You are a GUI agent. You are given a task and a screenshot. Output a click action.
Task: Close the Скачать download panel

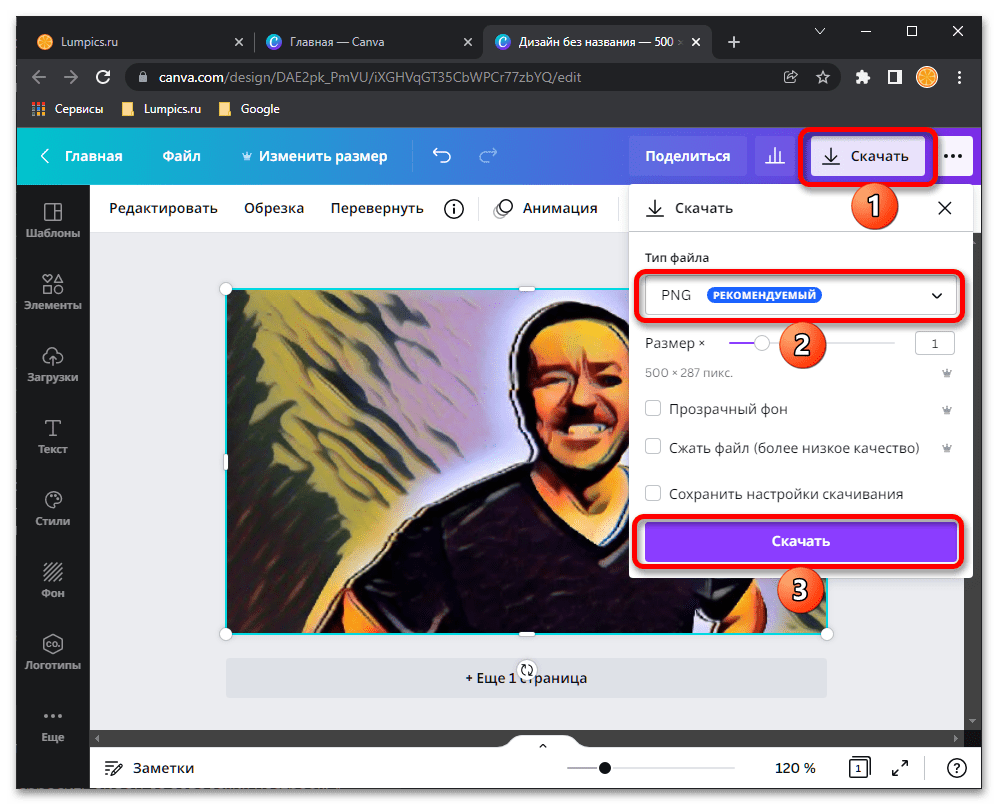(x=945, y=208)
